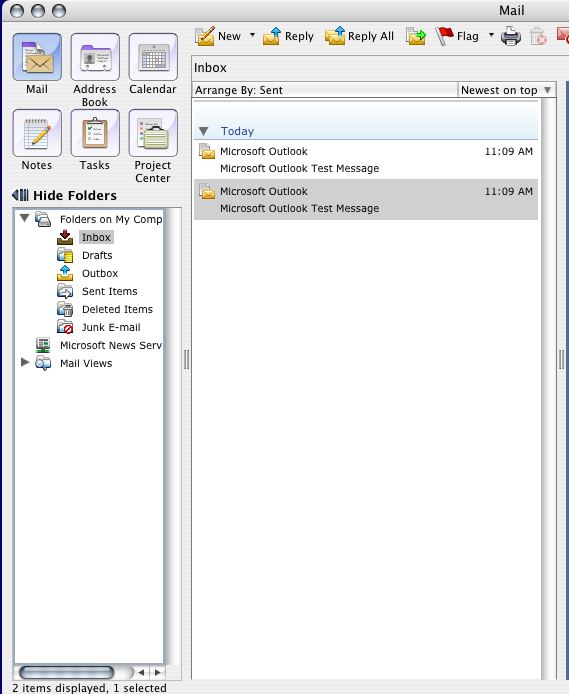This screenshot has width=569, height=694.
Task: Open the Sent Items folder
Action: pos(110,291)
